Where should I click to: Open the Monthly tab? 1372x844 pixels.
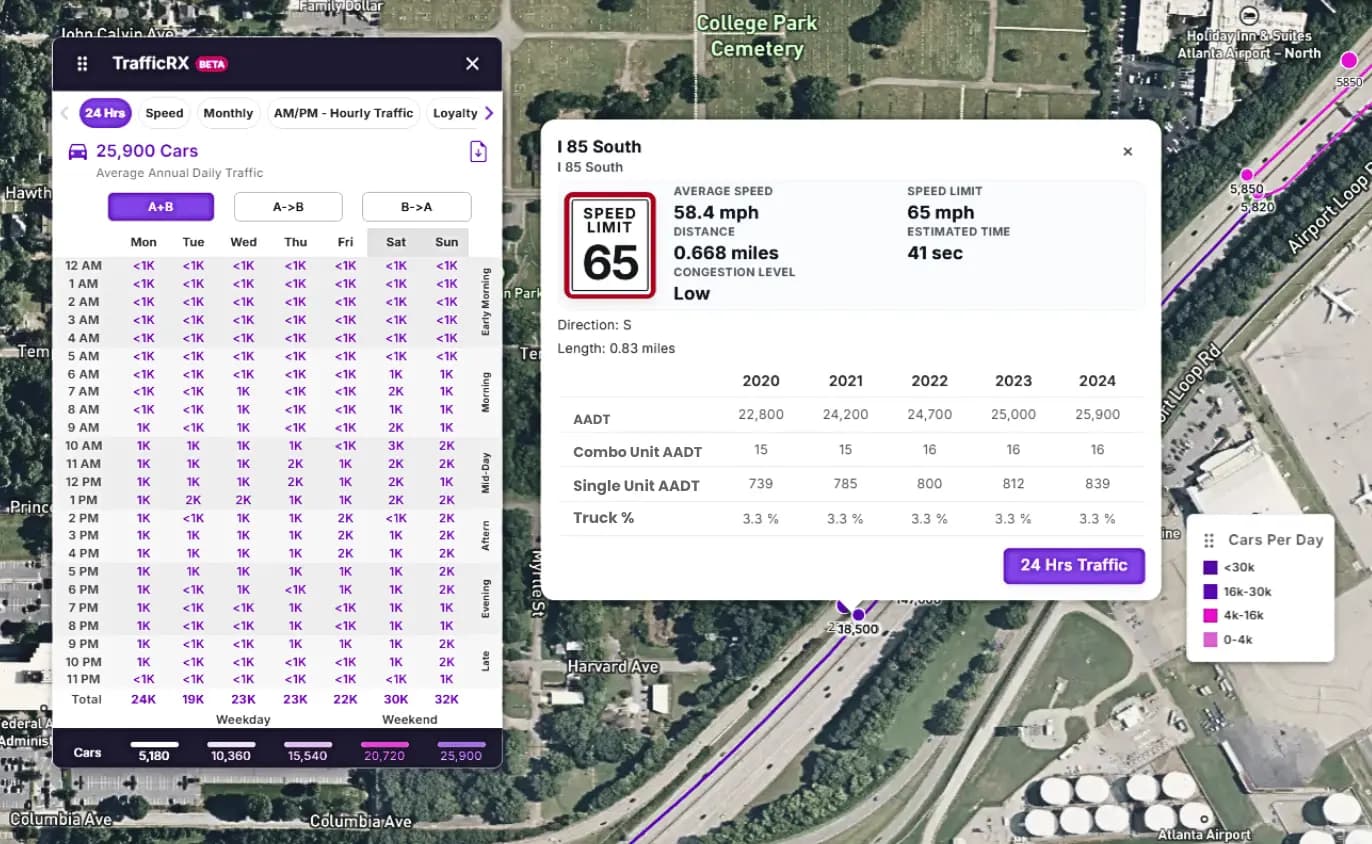click(228, 113)
